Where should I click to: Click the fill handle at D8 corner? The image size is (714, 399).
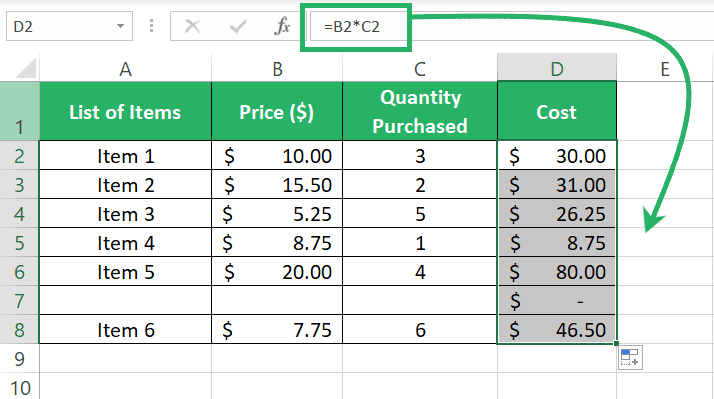click(x=616, y=343)
